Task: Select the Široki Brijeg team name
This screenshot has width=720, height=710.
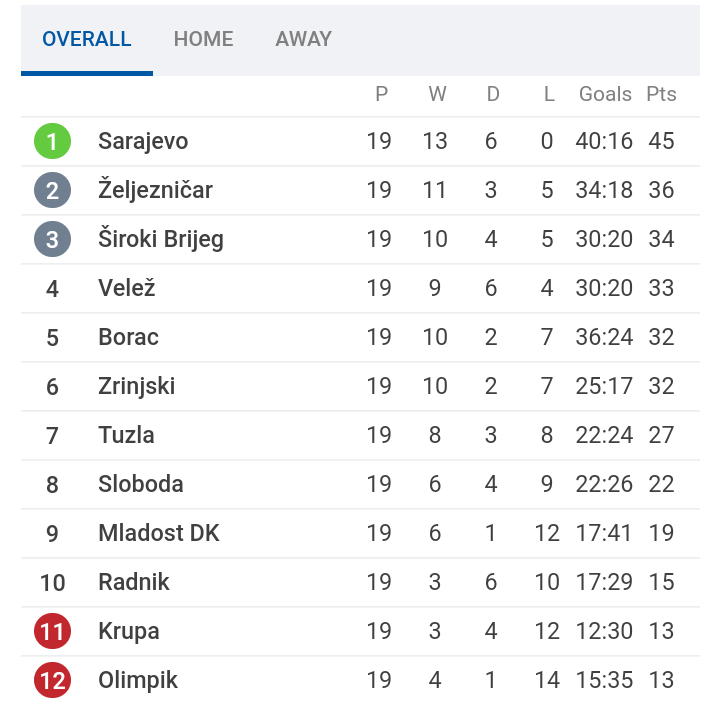Action: point(161,239)
